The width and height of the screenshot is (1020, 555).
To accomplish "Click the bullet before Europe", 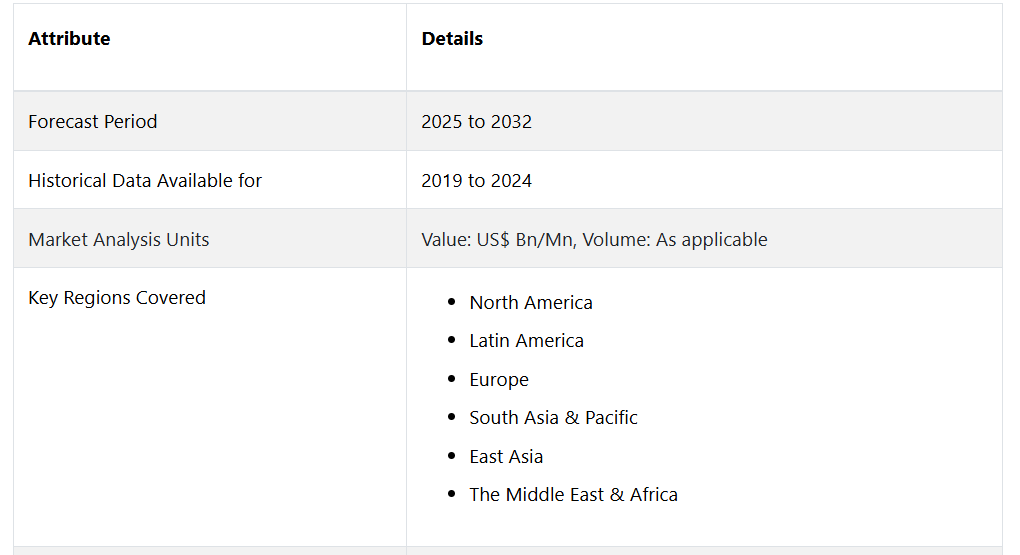I will [451, 379].
